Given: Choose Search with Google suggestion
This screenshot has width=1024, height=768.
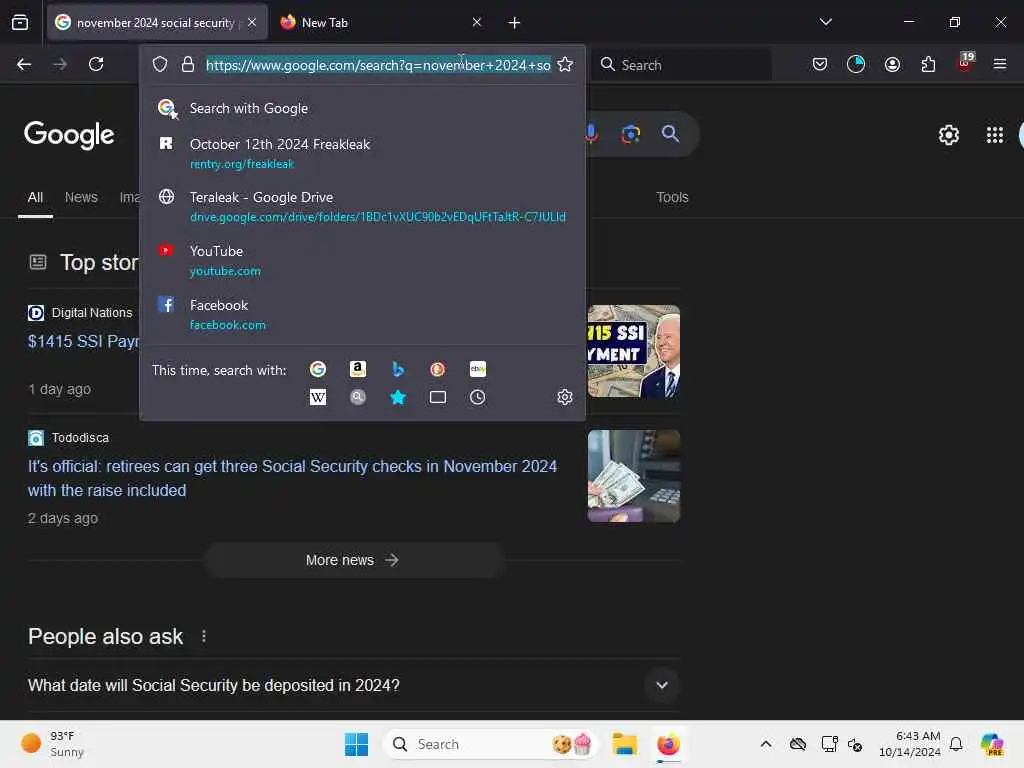Looking at the screenshot, I should pyautogui.click(x=362, y=108).
